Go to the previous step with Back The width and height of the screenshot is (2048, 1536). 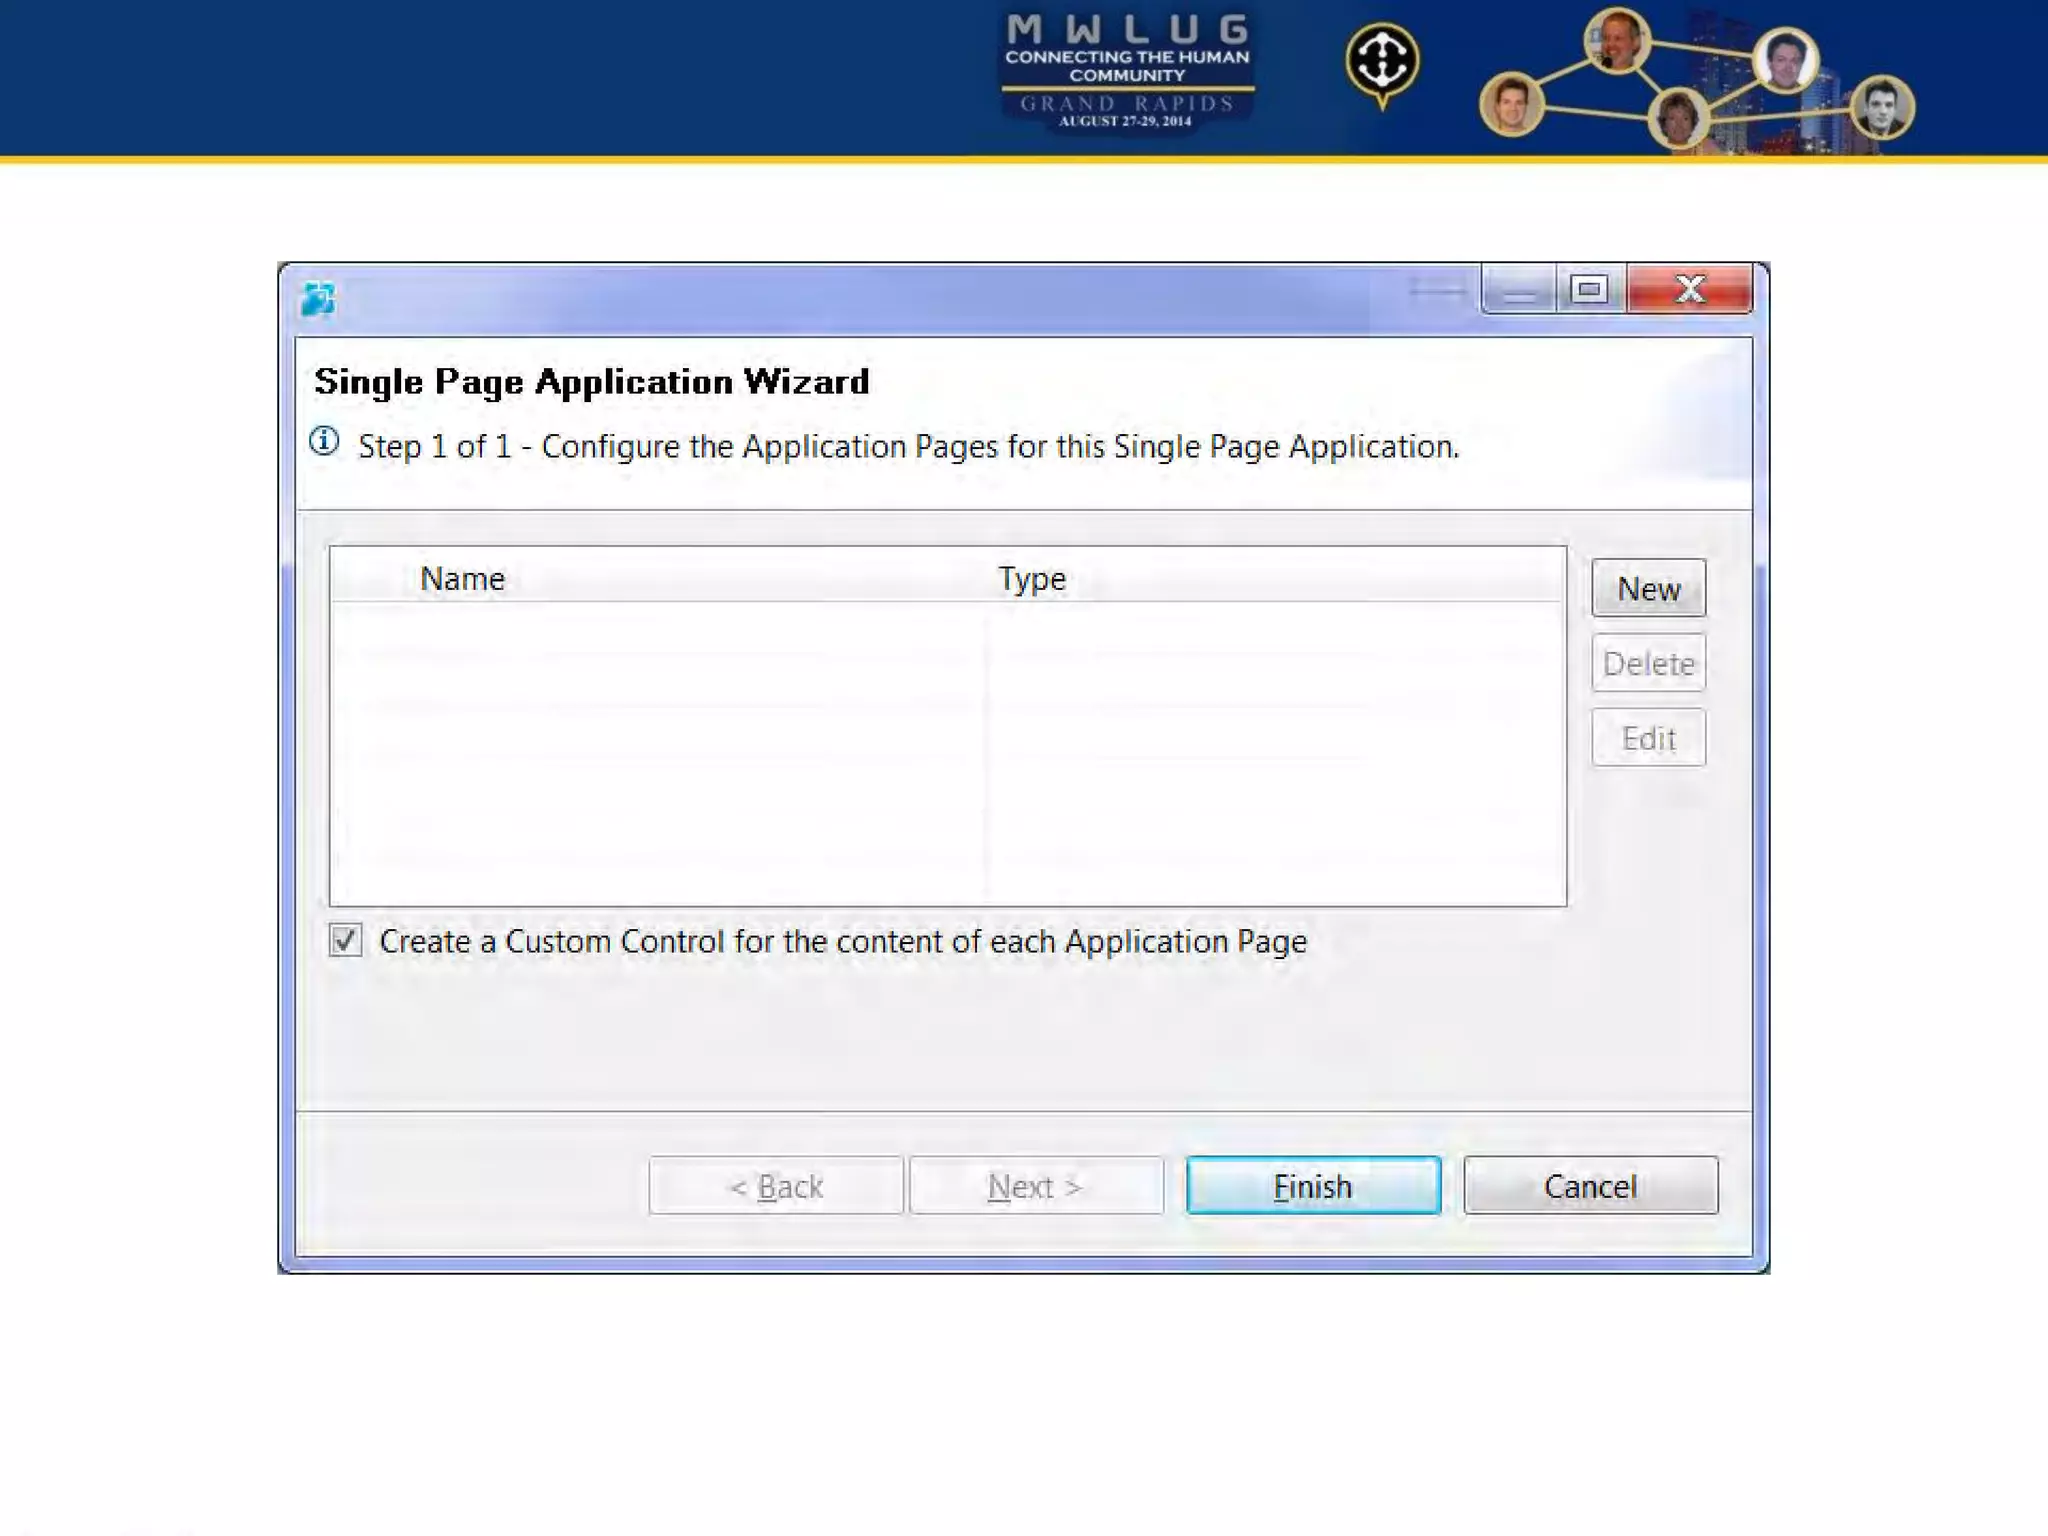coord(776,1186)
